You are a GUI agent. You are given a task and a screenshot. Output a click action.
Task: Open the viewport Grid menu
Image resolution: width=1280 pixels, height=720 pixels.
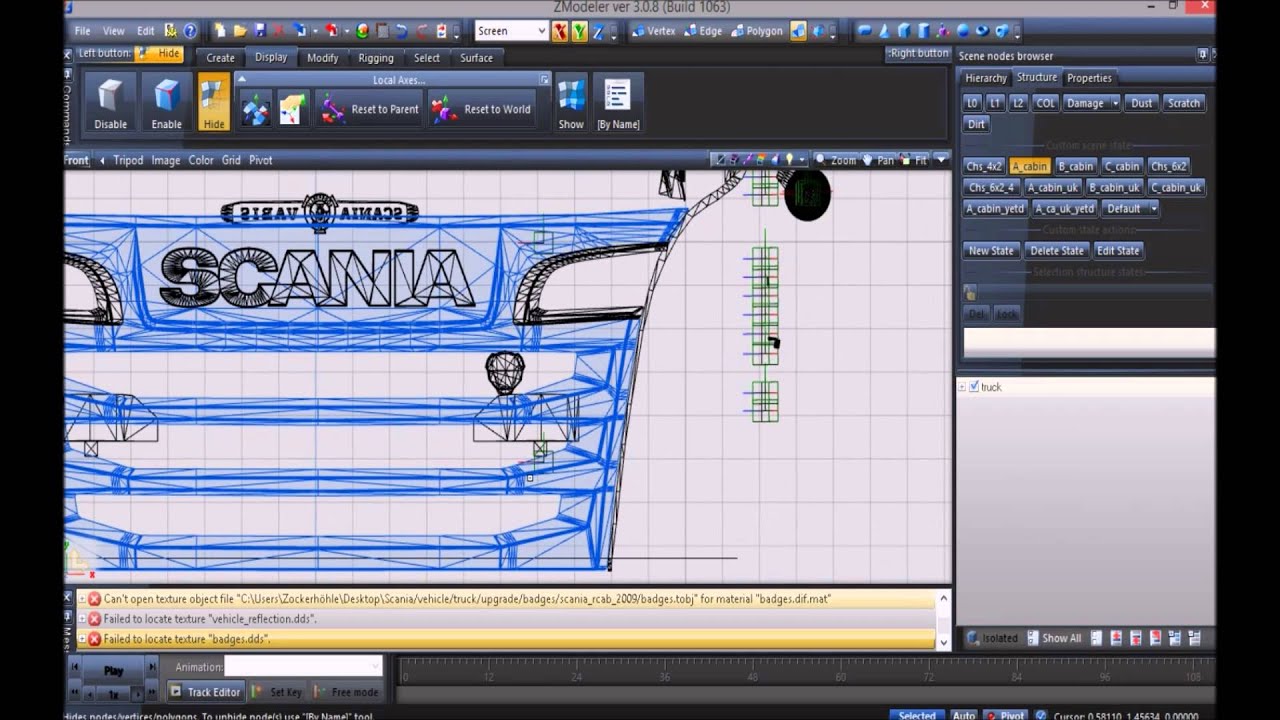point(231,160)
